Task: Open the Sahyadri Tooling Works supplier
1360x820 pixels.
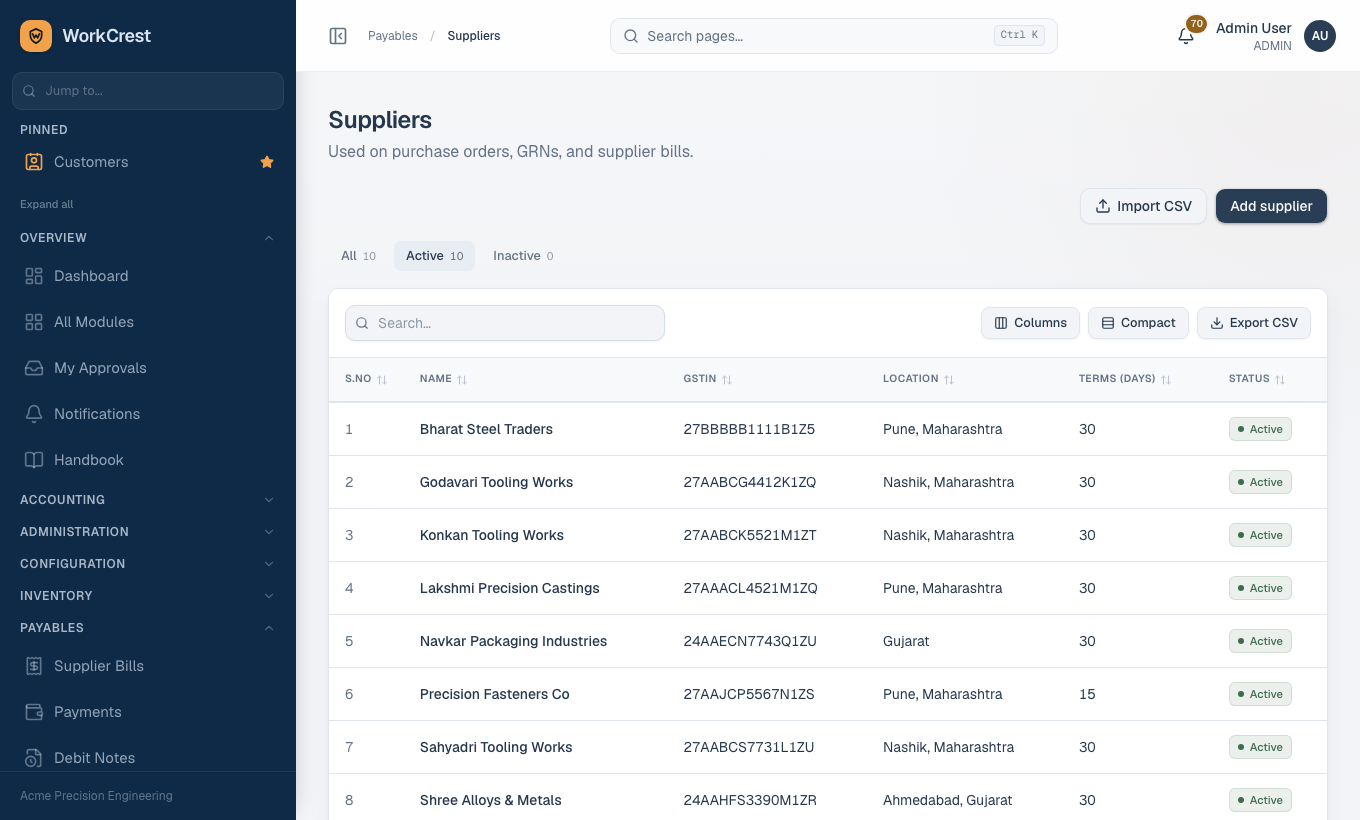Action: (496, 747)
